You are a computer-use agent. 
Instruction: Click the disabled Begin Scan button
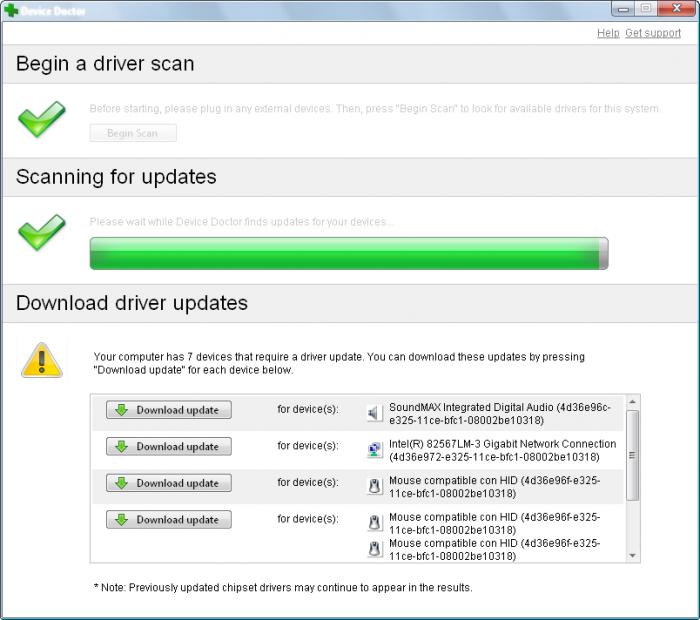tap(133, 133)
